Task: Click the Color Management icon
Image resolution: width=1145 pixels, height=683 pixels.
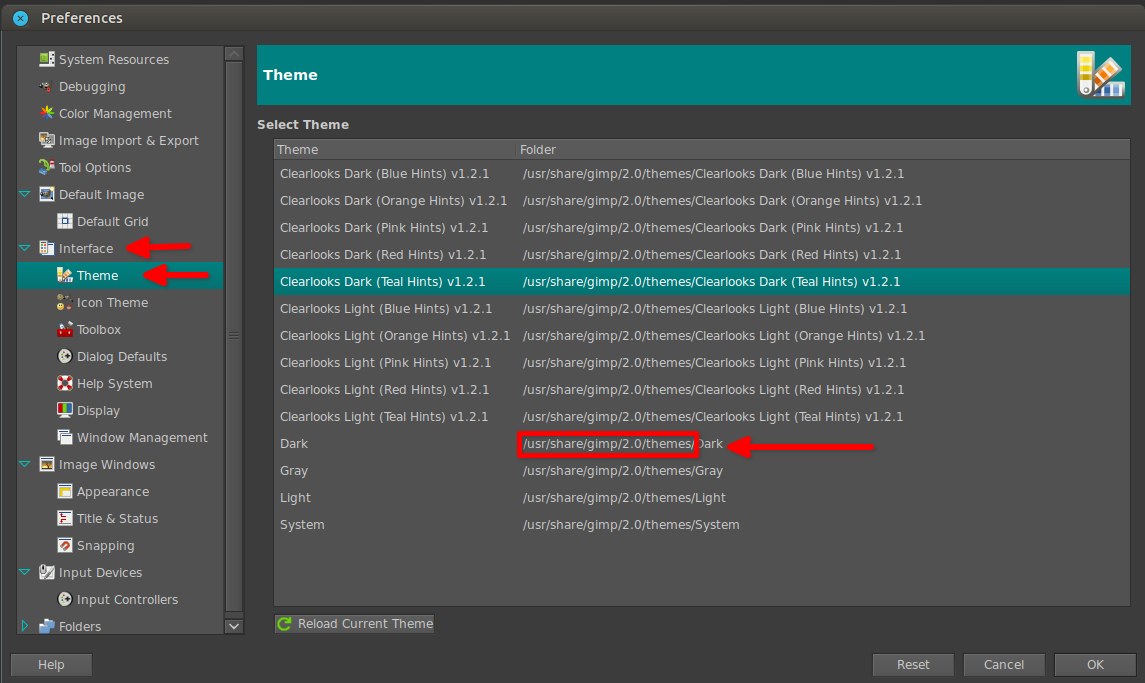Action: (47, 113)
